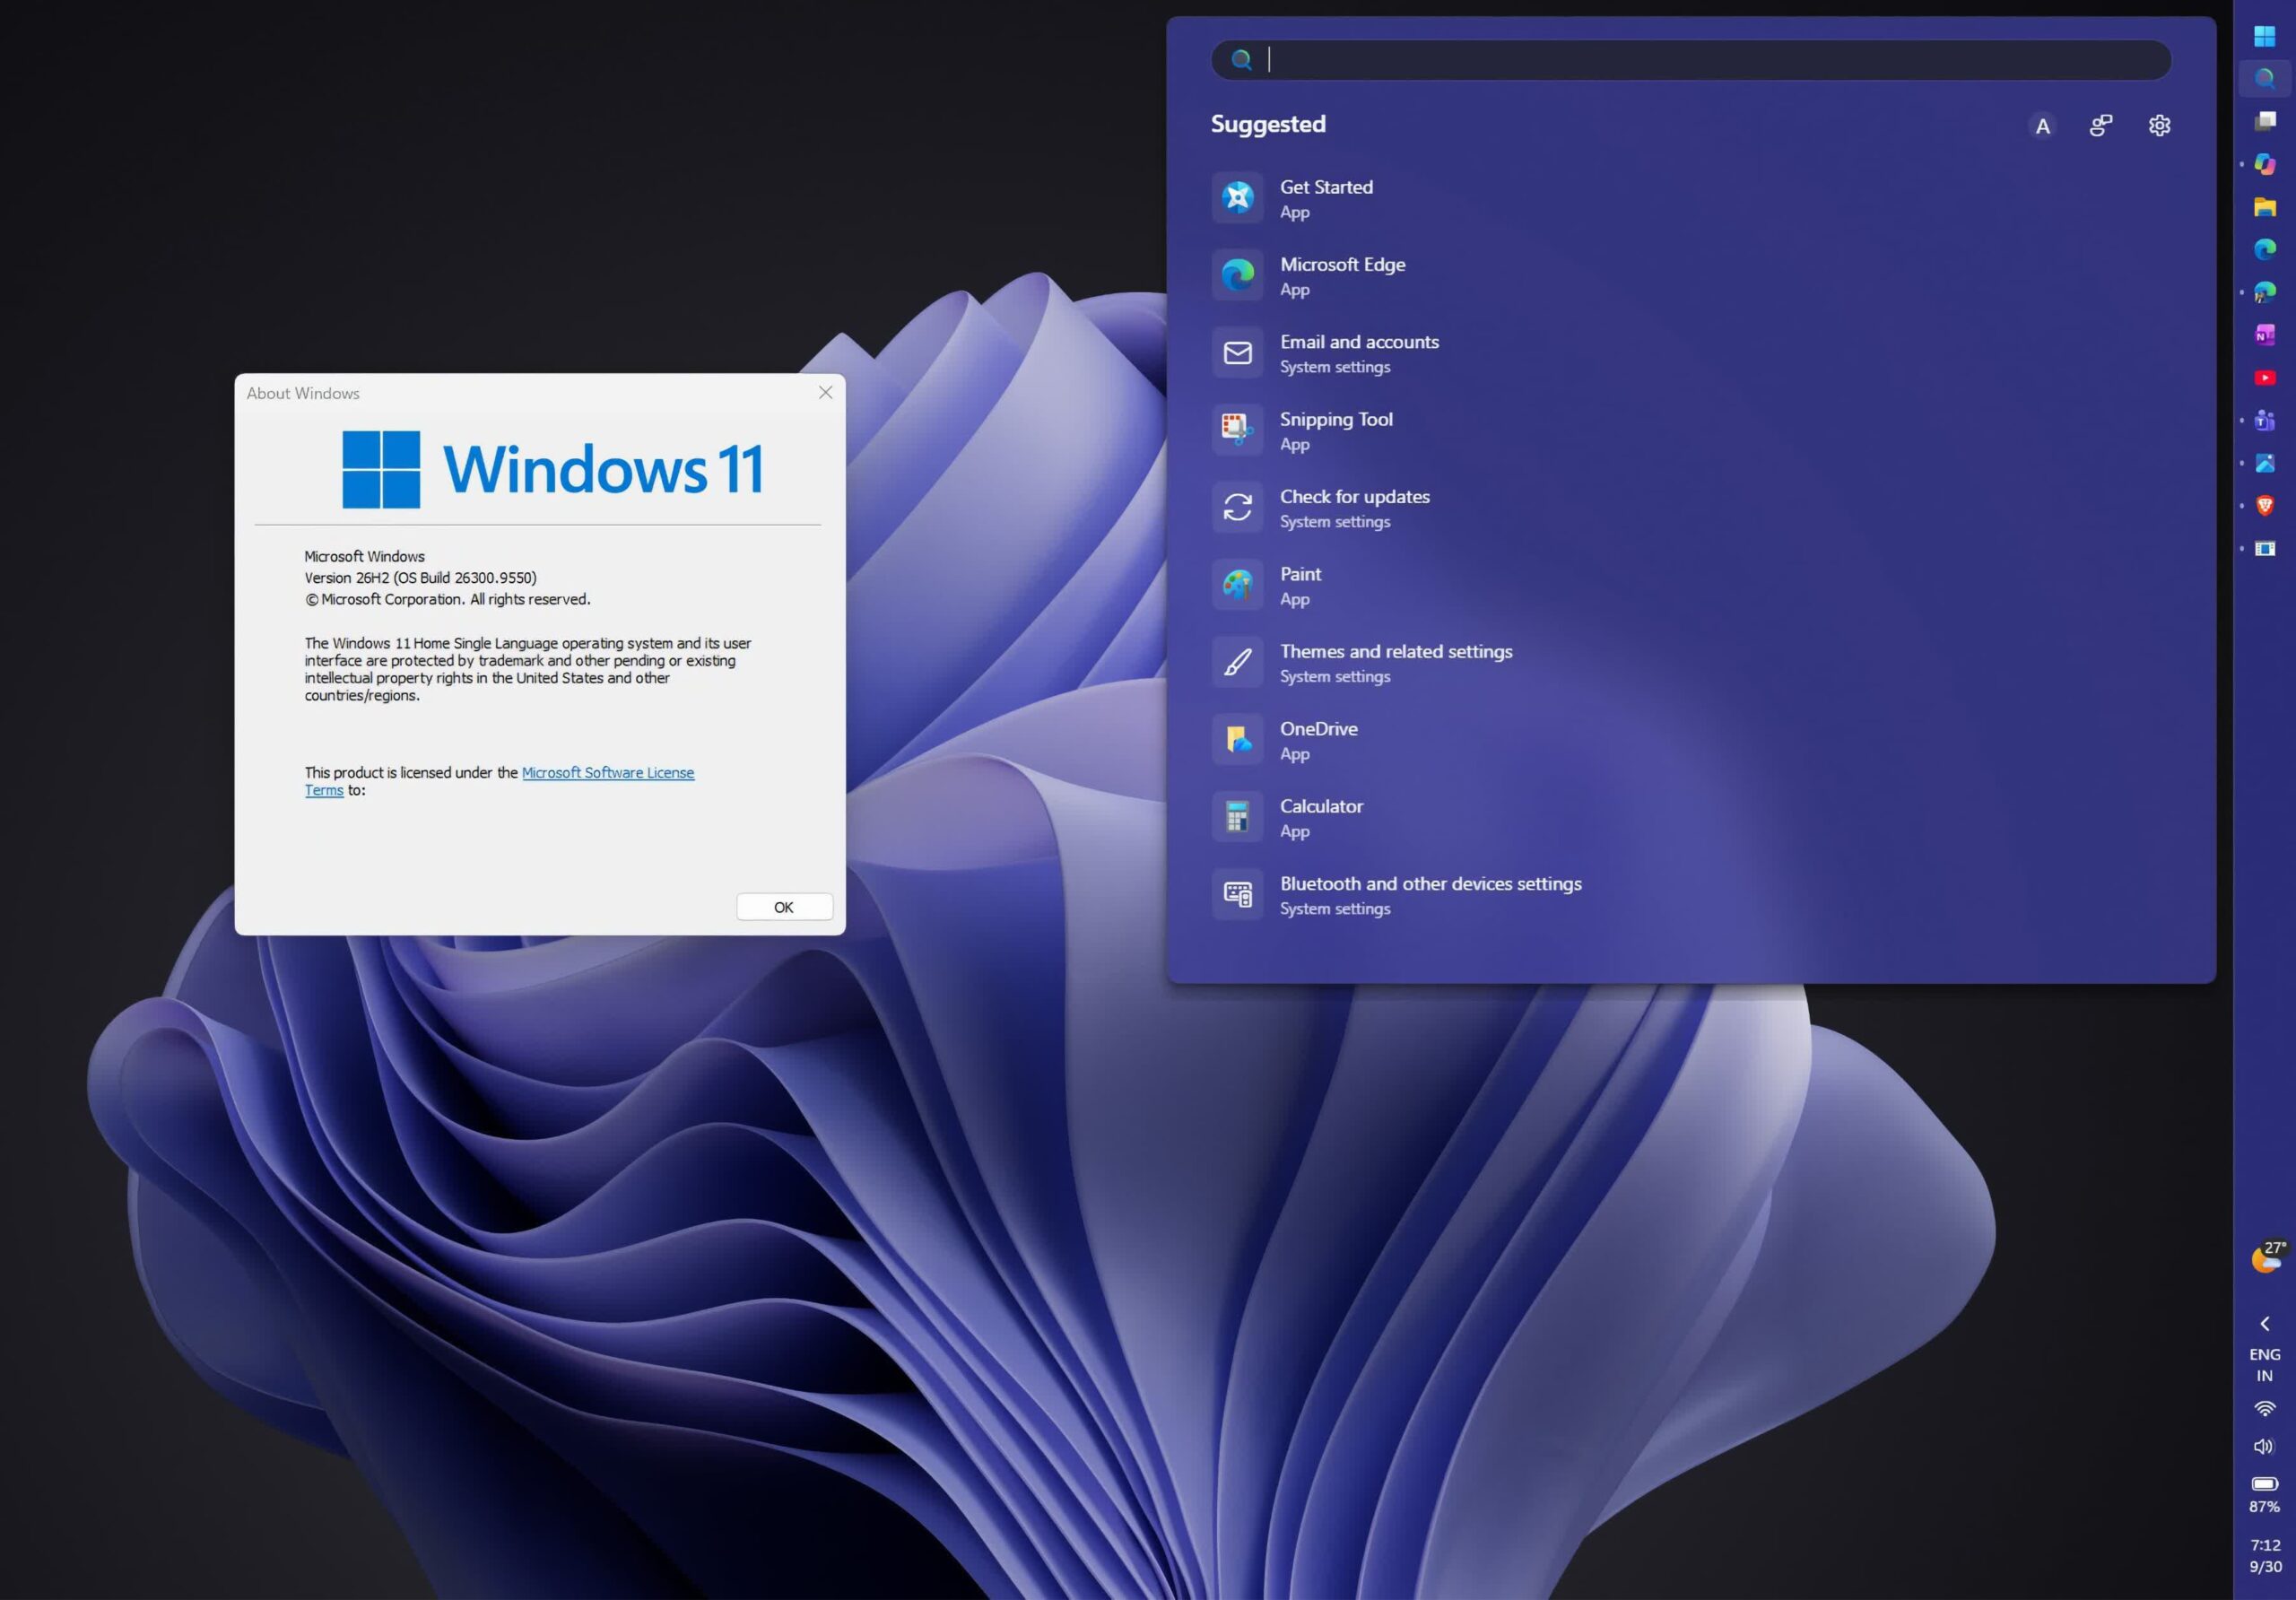The image size is (2296, 1600).
Task: Open File Explorer from the taskbar
Action: pyautogui.click(x=2264, y=206)
